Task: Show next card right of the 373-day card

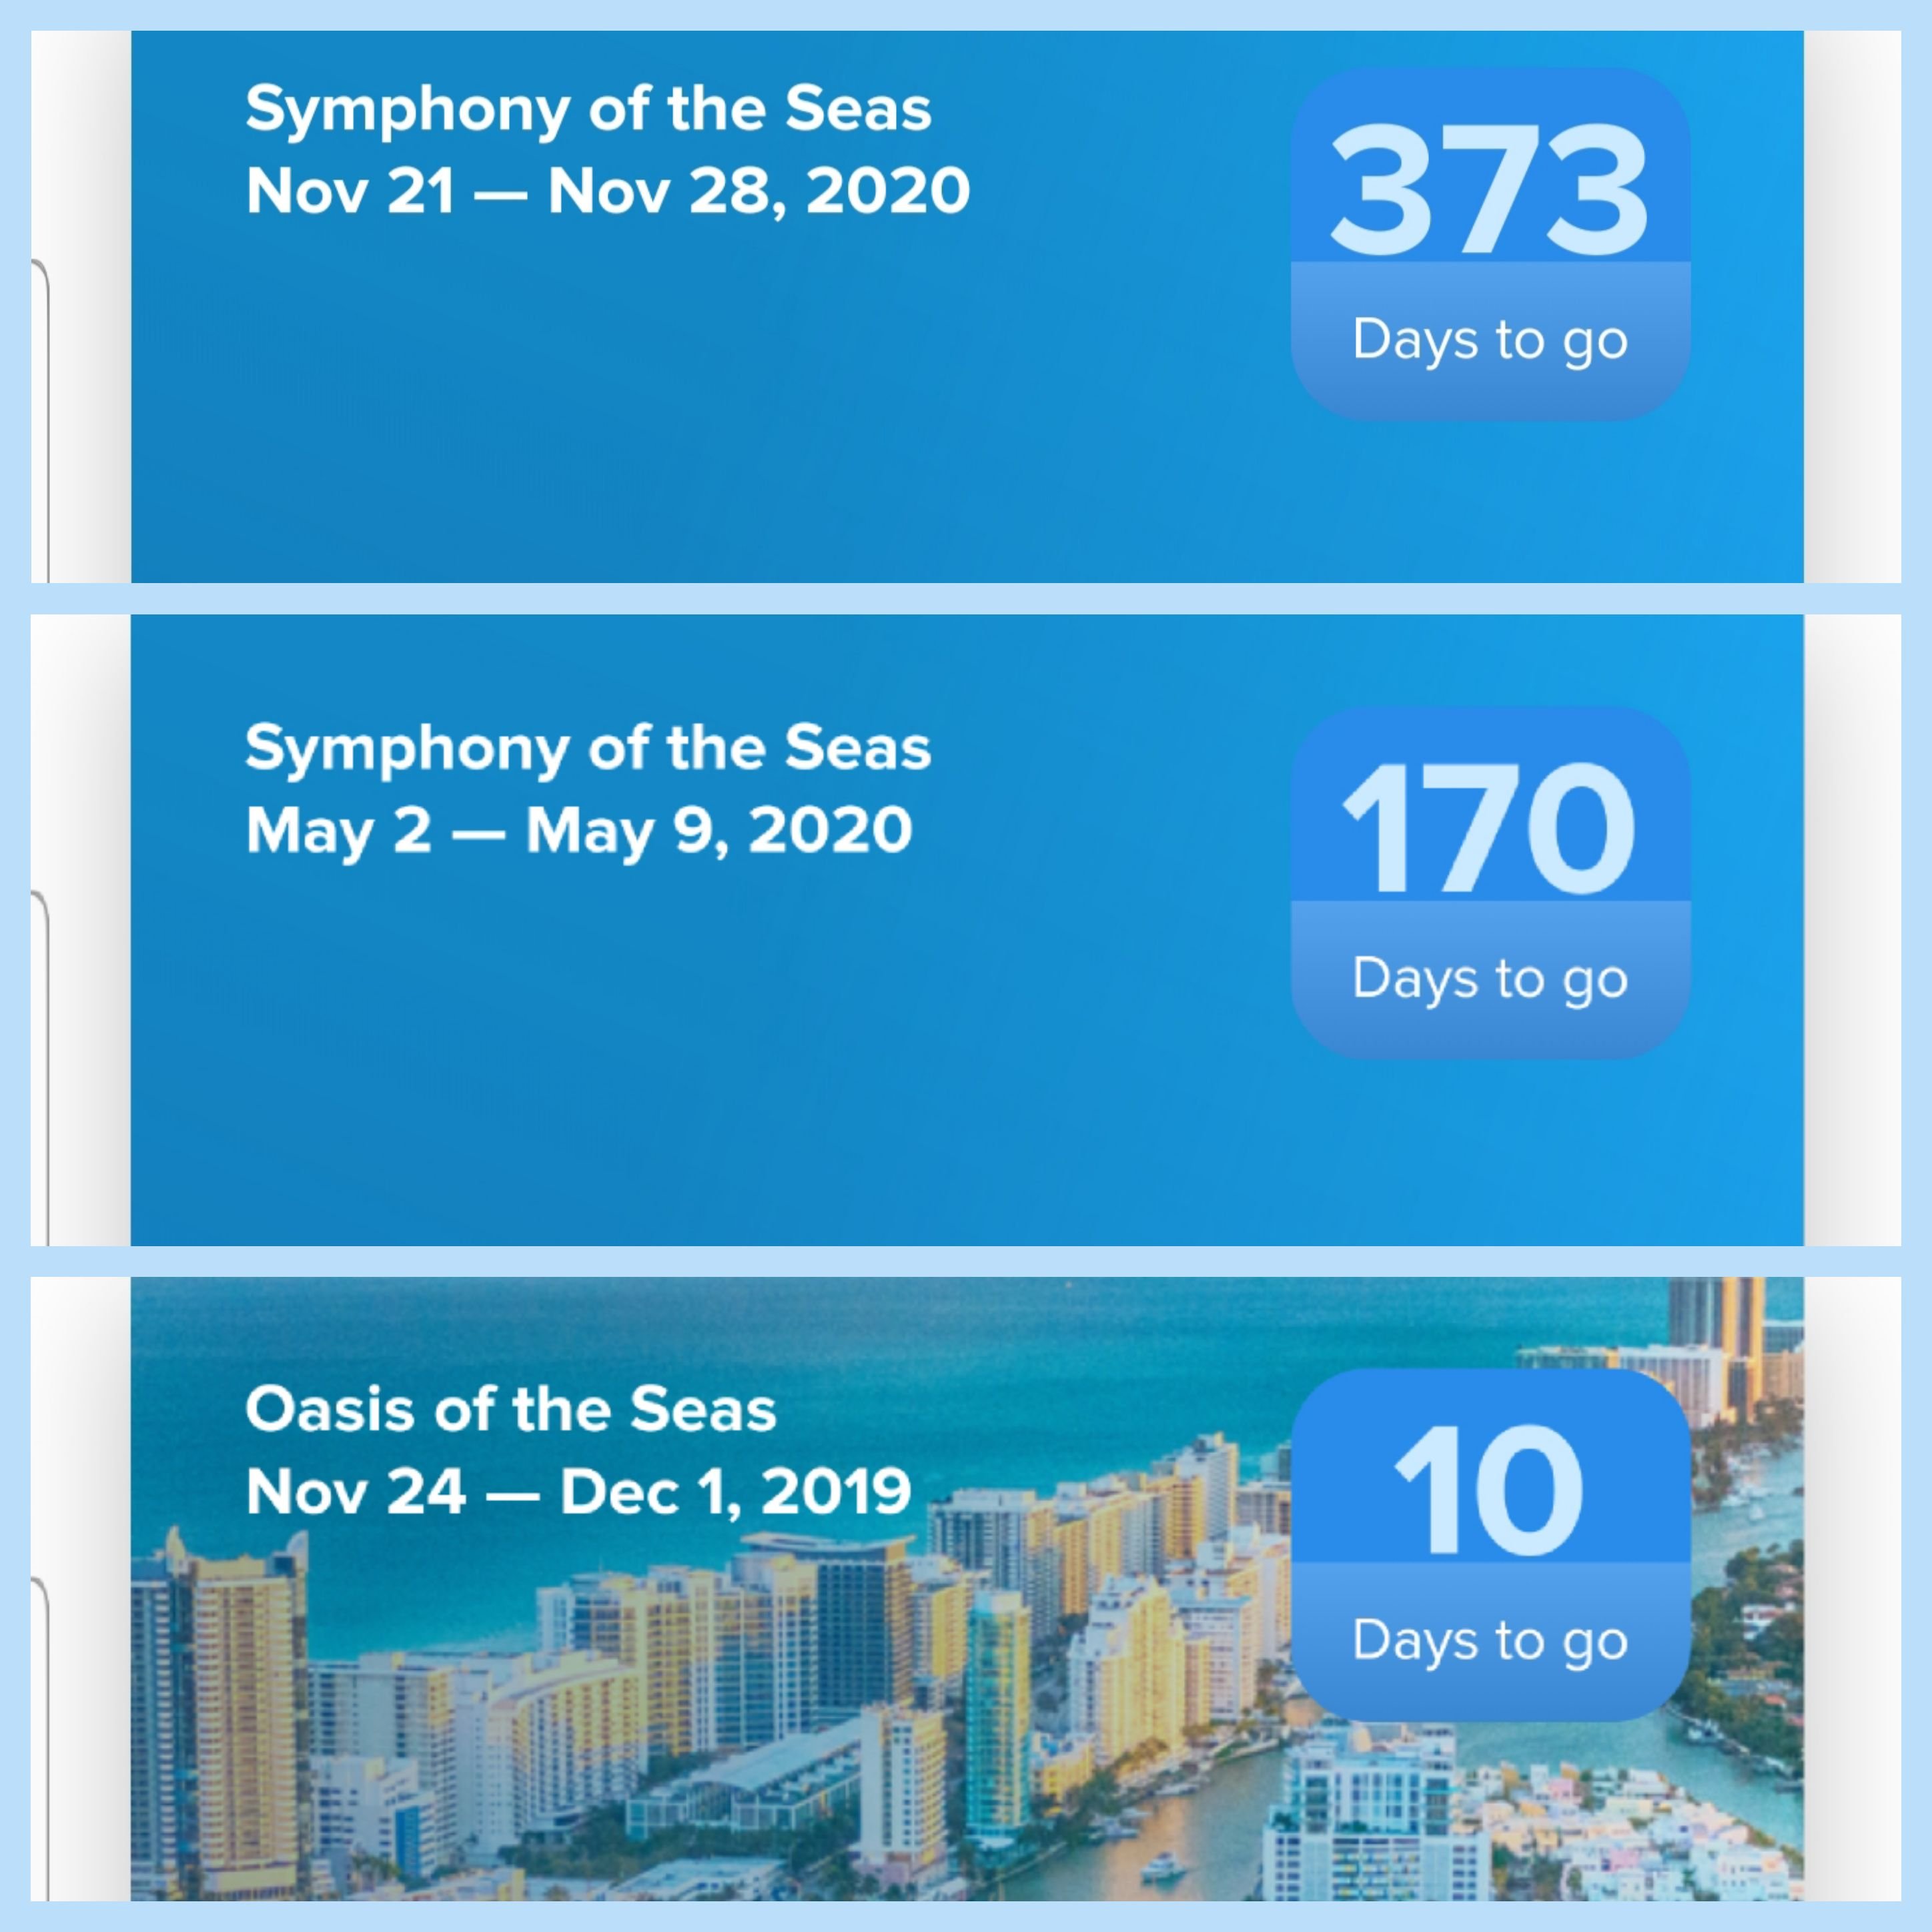Action: point(1852,306)
